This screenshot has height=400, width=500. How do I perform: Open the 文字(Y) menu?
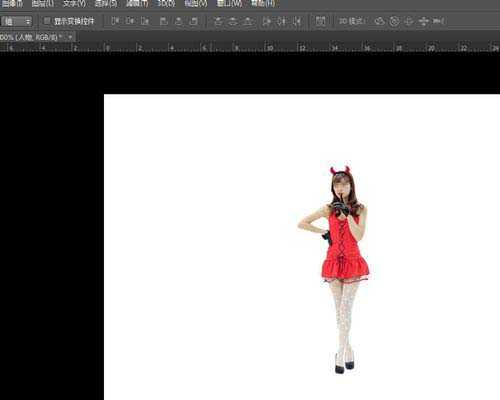click(74, 4)
